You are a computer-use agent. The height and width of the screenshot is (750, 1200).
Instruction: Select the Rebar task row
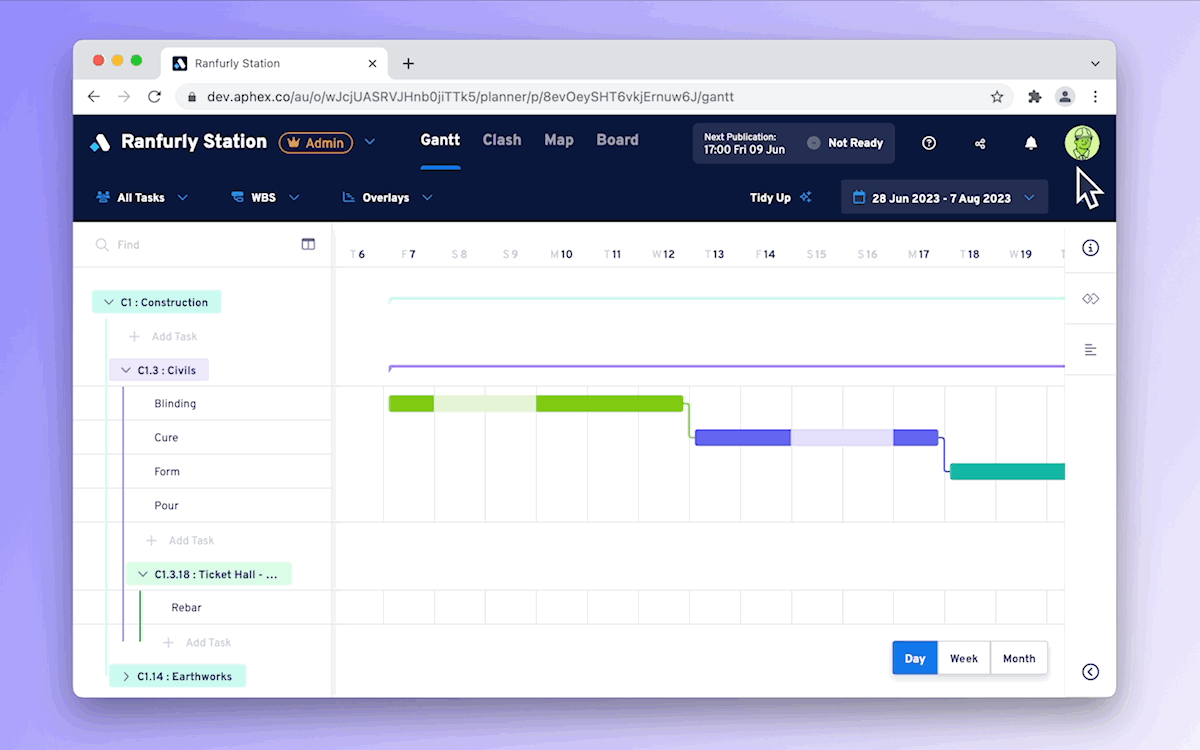coord(203,608)
